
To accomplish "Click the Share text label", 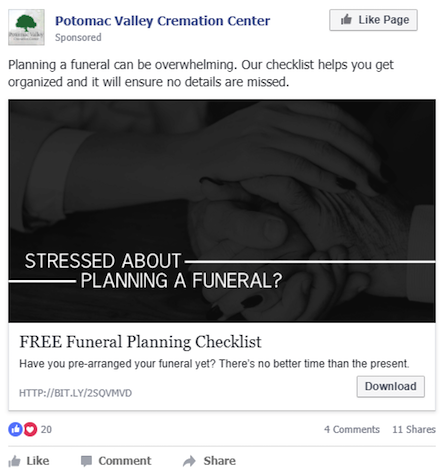I will [x=220, y=461].
